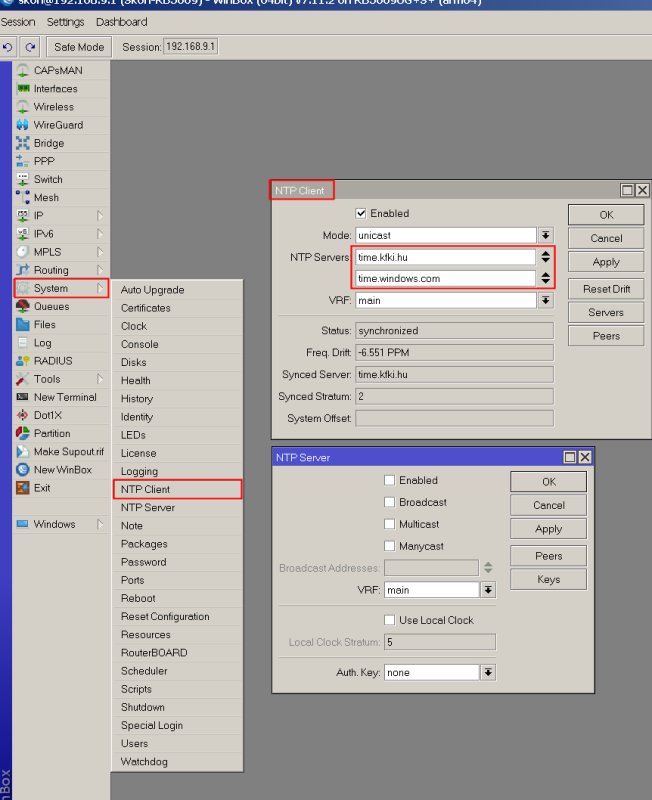
Task: Click the Tools menu icon
Action: point(23,379)
